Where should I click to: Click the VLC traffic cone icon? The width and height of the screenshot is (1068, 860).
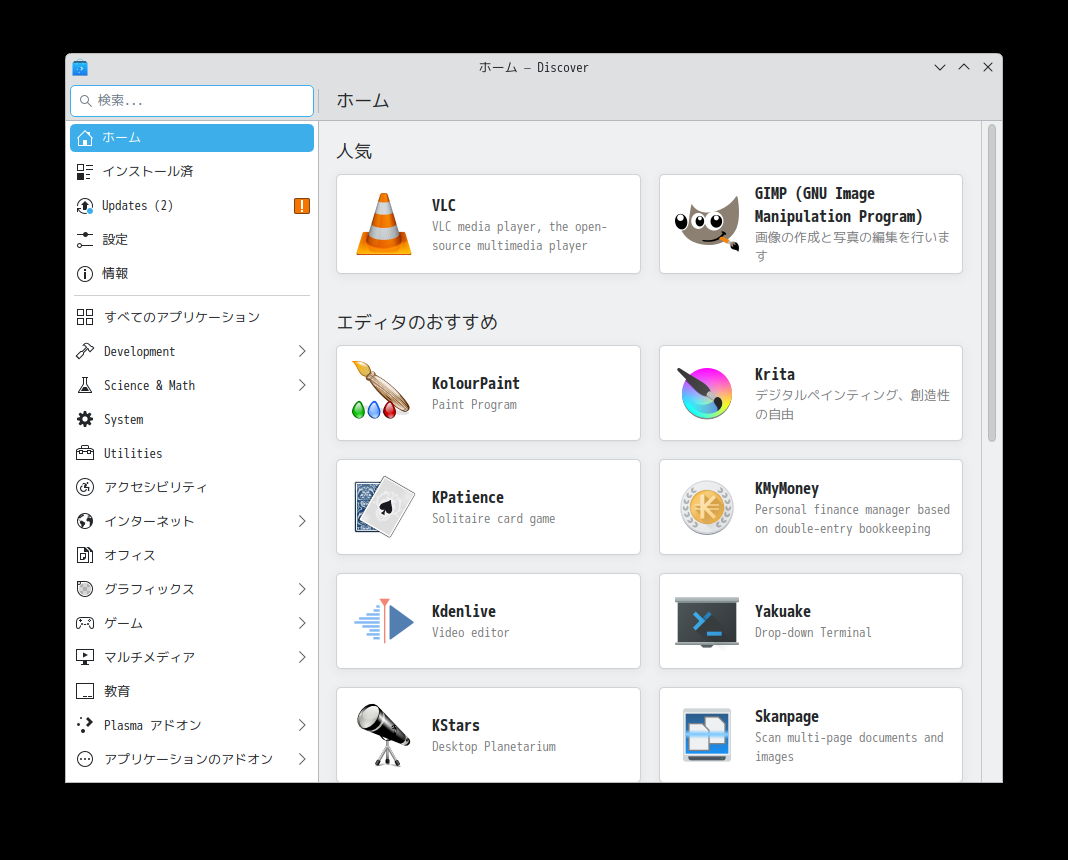tap(383, 224)
